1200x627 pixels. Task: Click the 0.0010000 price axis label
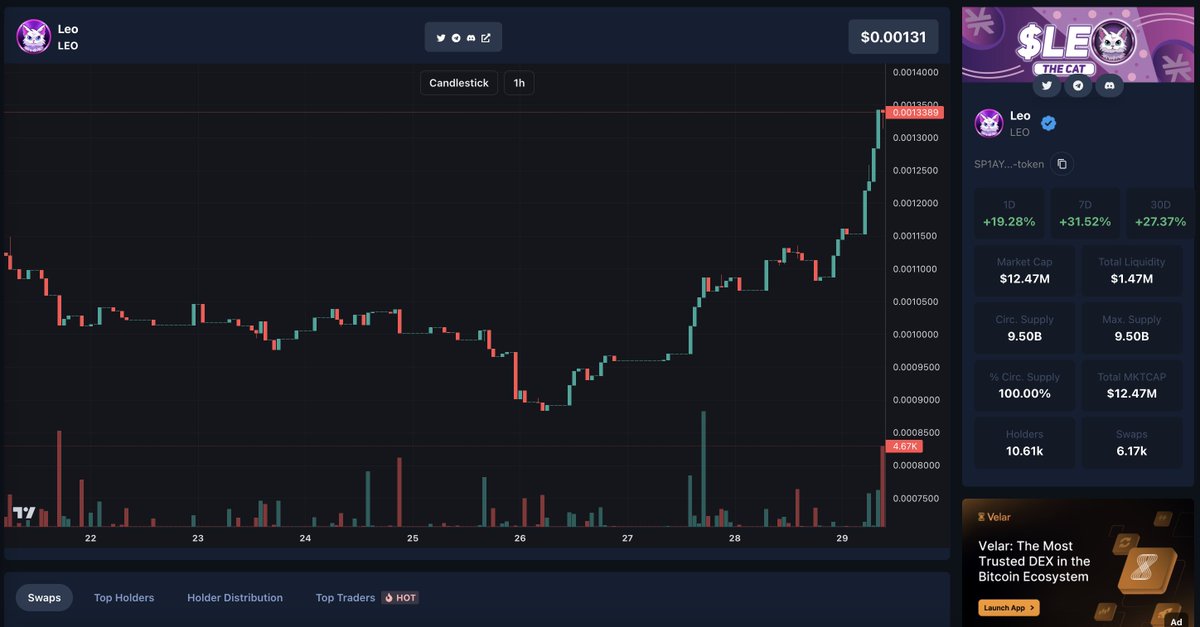click(x=915, y=334)
